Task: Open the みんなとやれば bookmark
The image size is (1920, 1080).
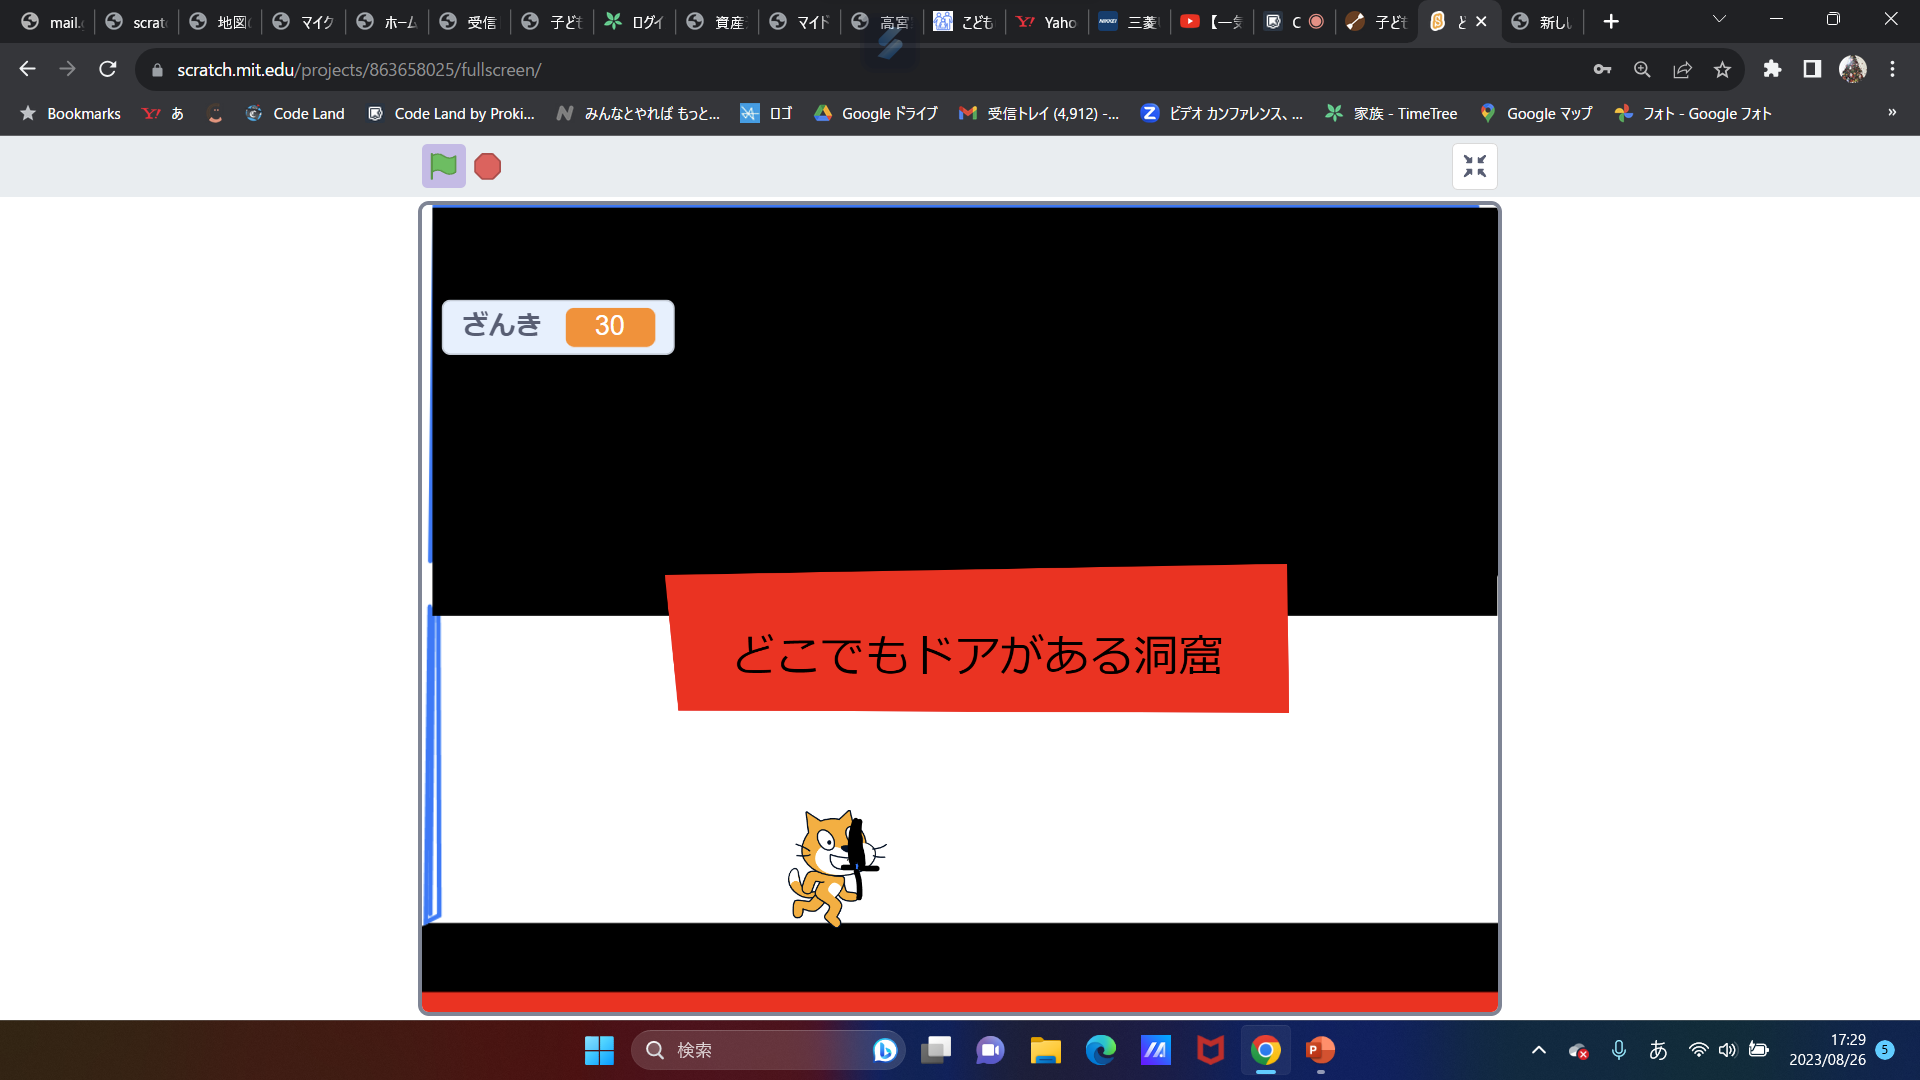Action: tap(639, 113)
